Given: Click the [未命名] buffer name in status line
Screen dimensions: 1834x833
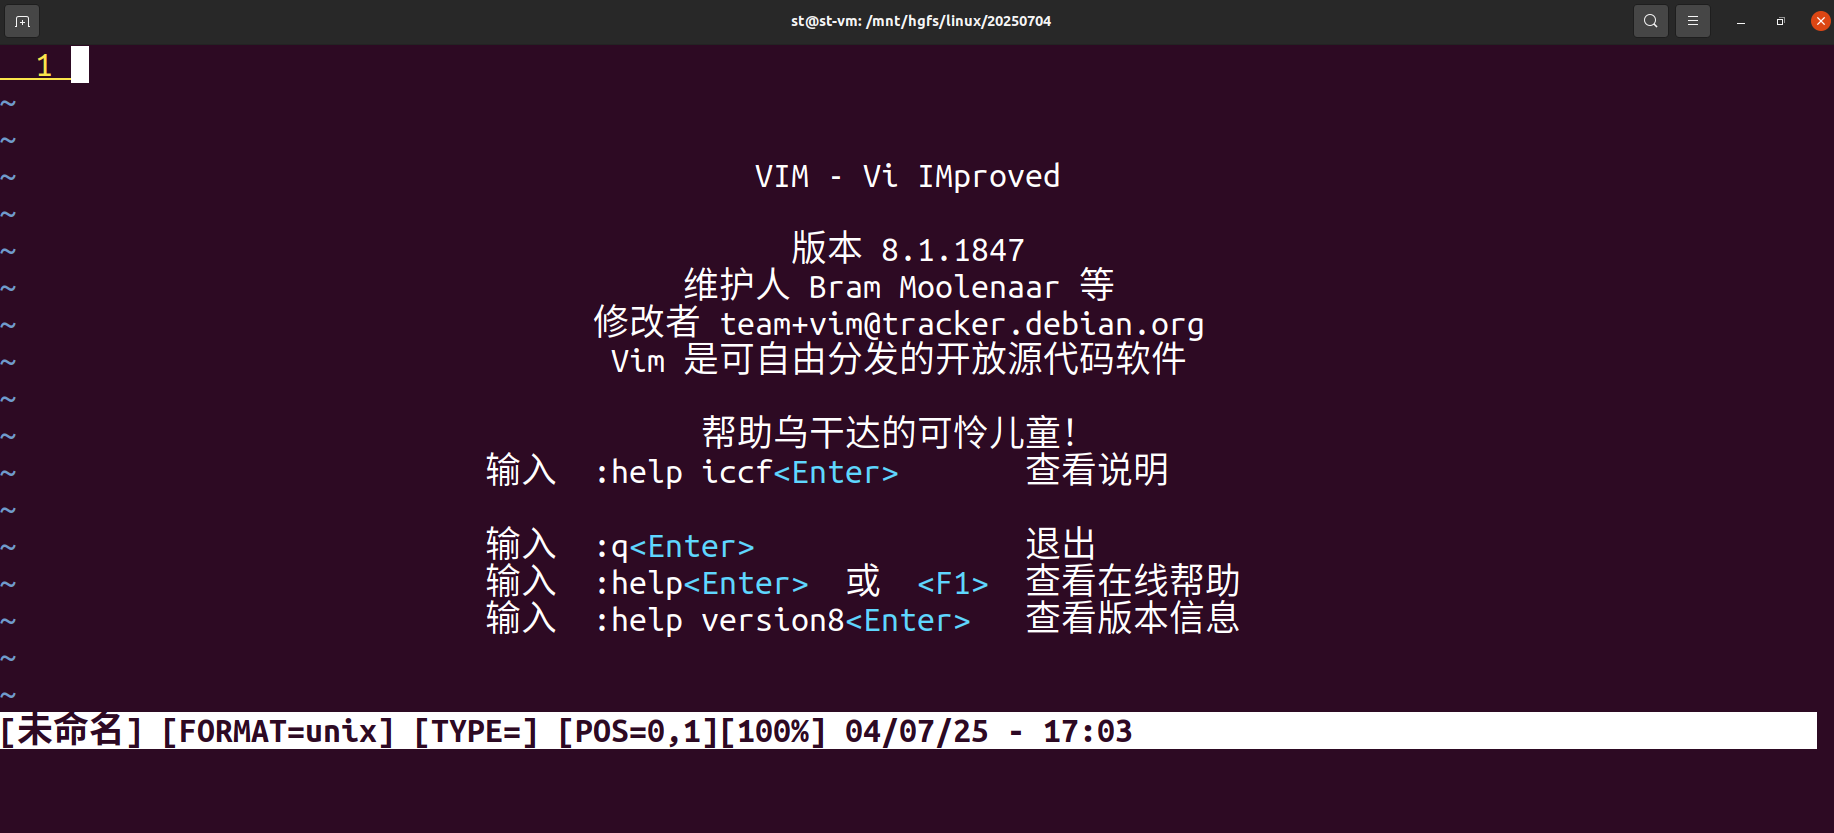Looking at the screenshot, I should click(71, 731).
